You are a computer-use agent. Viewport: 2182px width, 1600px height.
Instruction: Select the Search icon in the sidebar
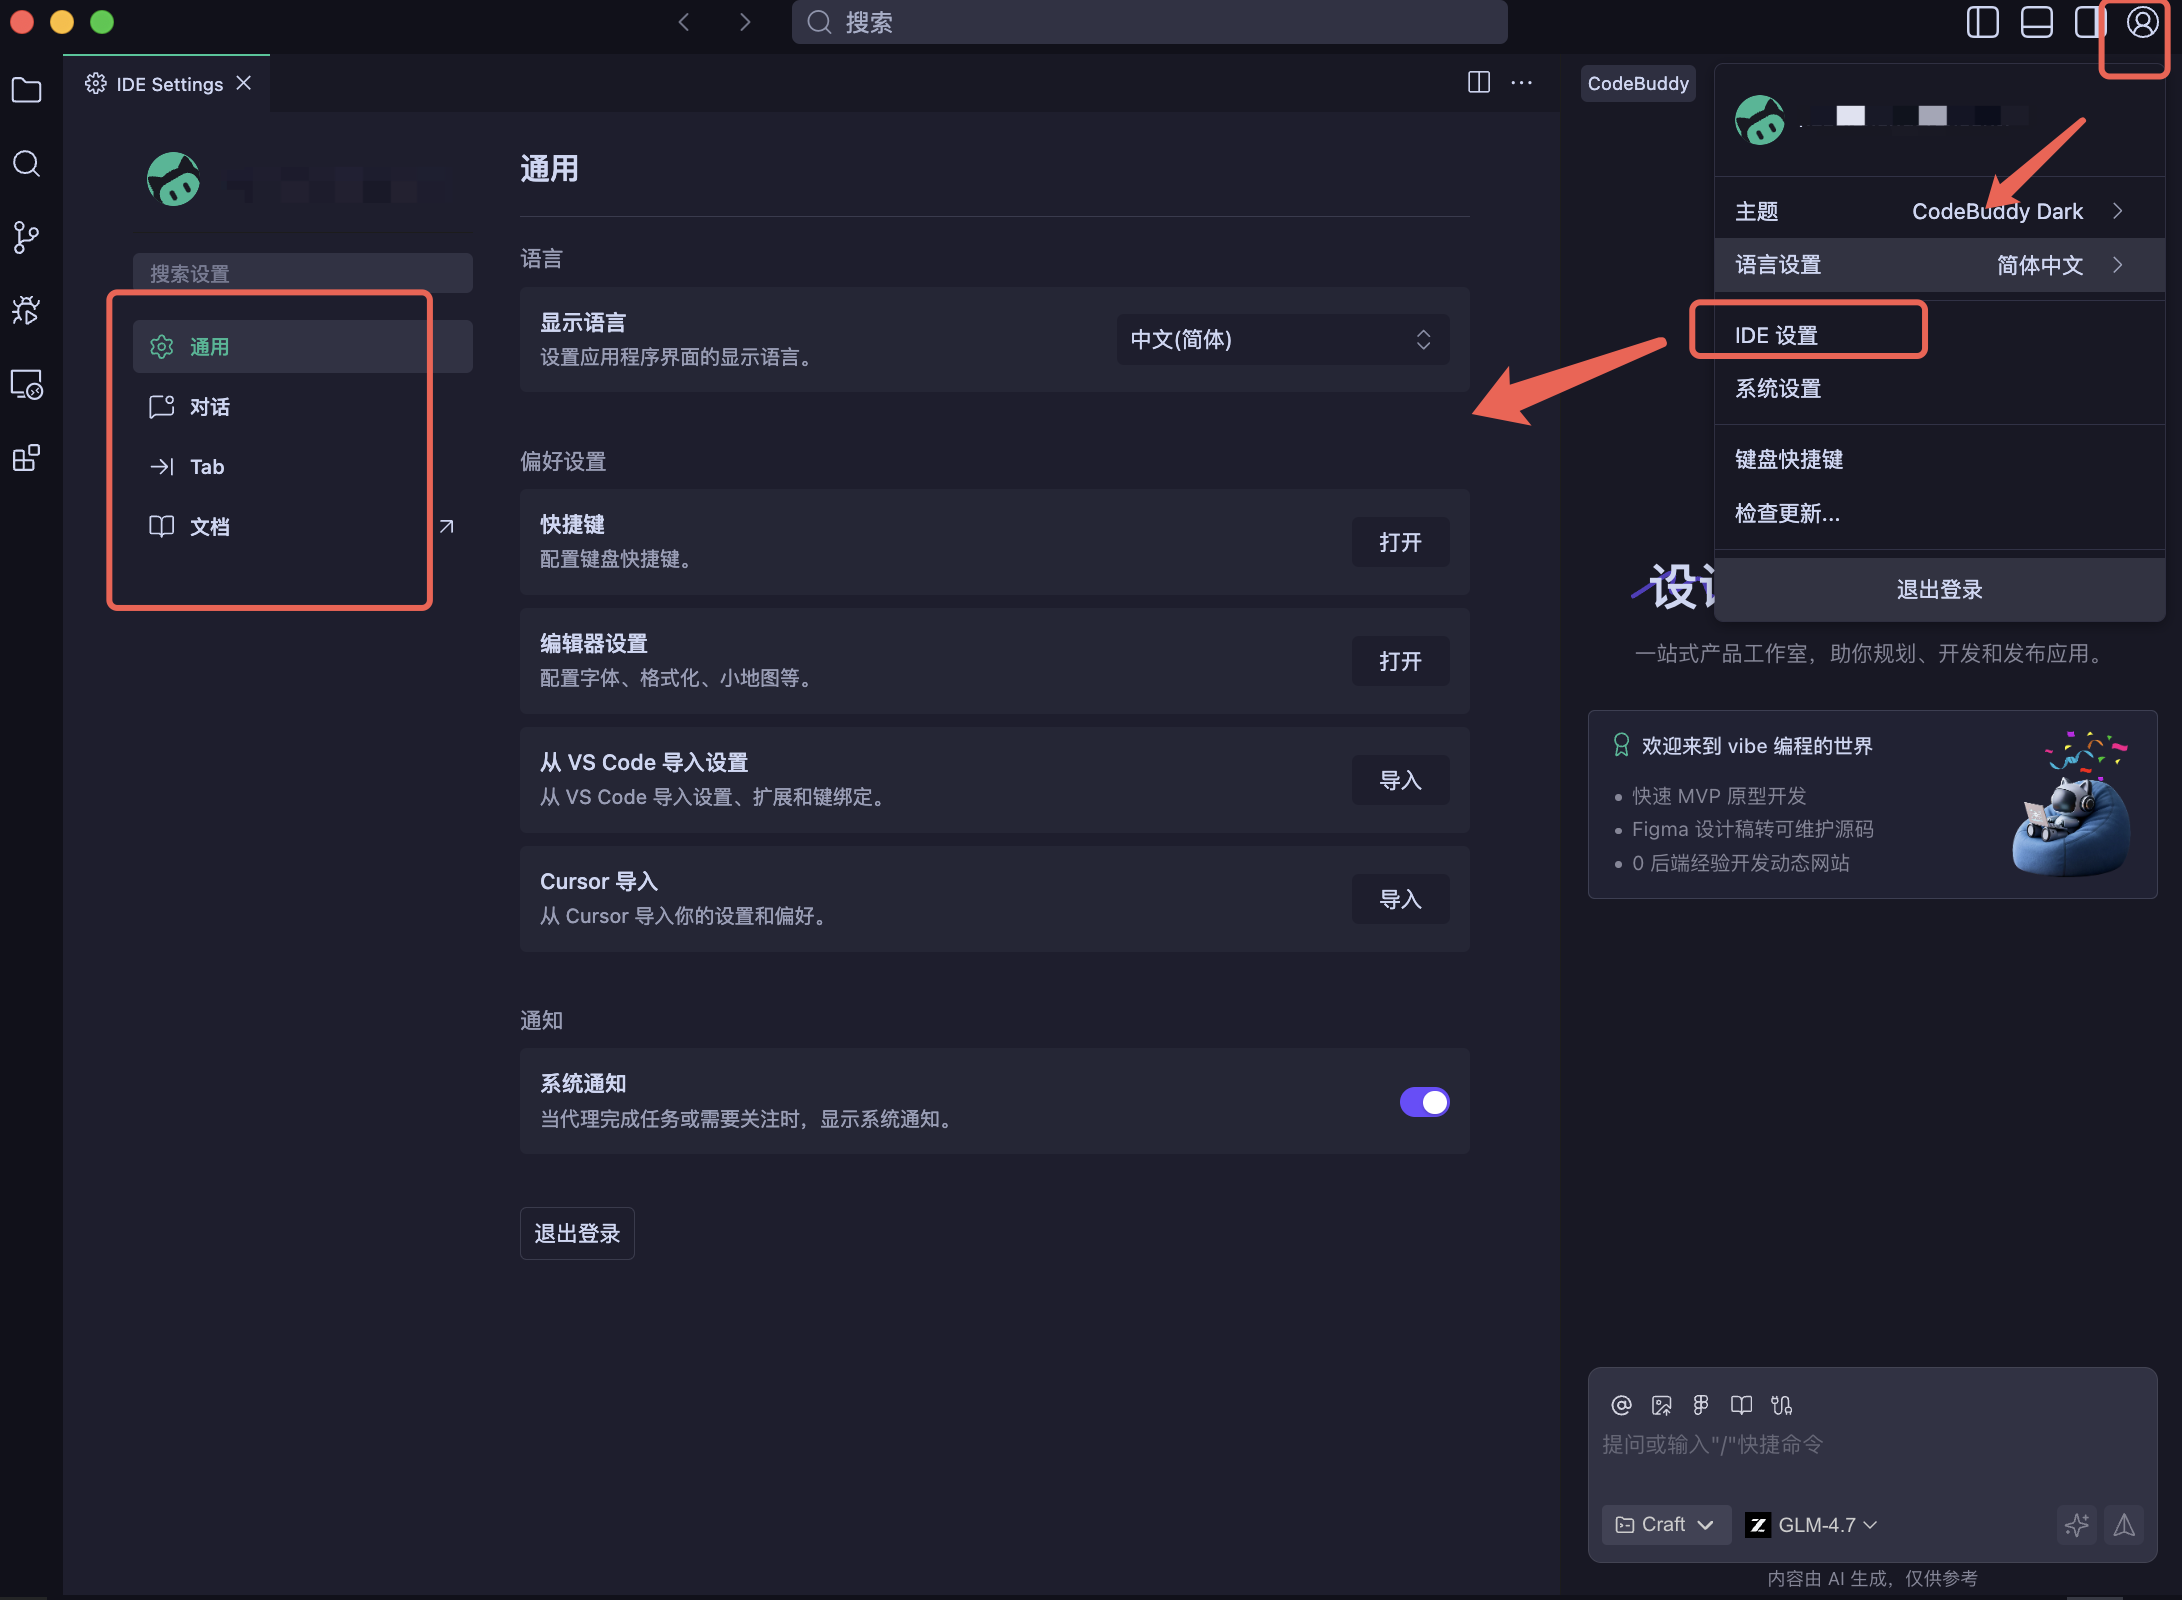26,164
